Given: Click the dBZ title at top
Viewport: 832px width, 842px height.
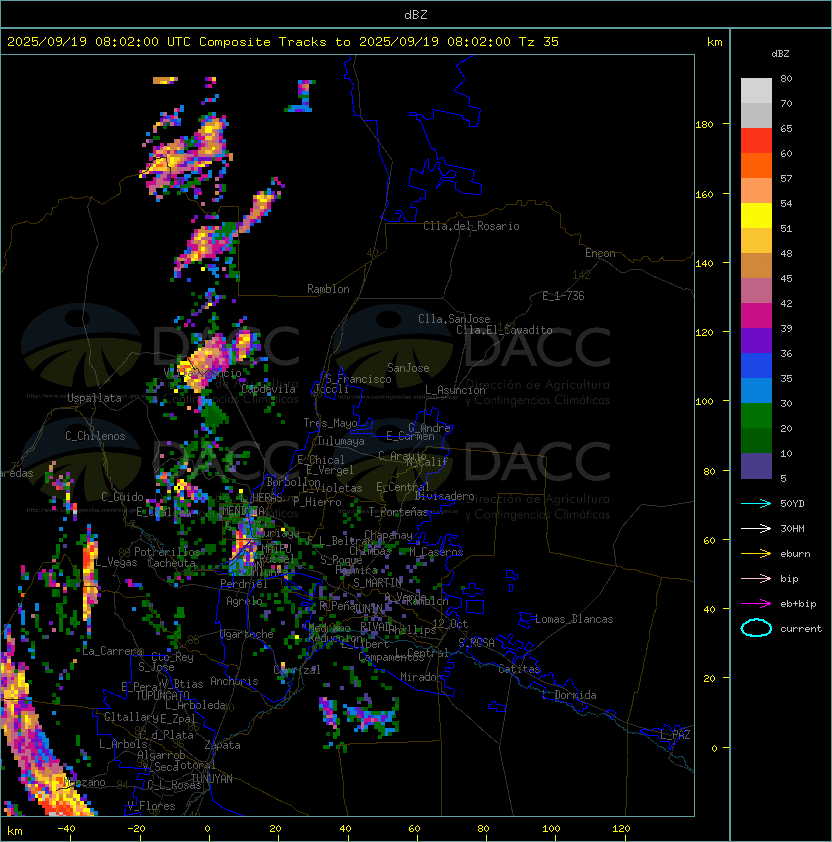Looking at the screenshot, I should click(x=416, y=14).
